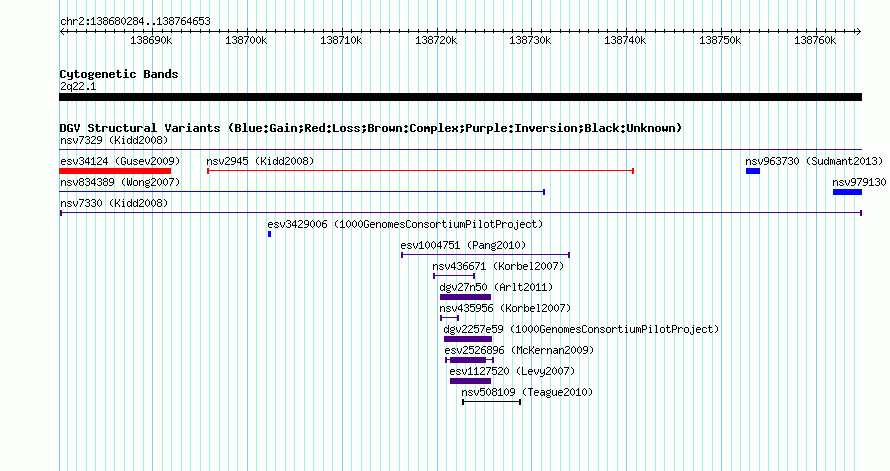Image resolution: width=890 pixels, height=471 pixels.
Task: Open variant label nsv2945 (Kidd2008)
Action: (260, 161)
